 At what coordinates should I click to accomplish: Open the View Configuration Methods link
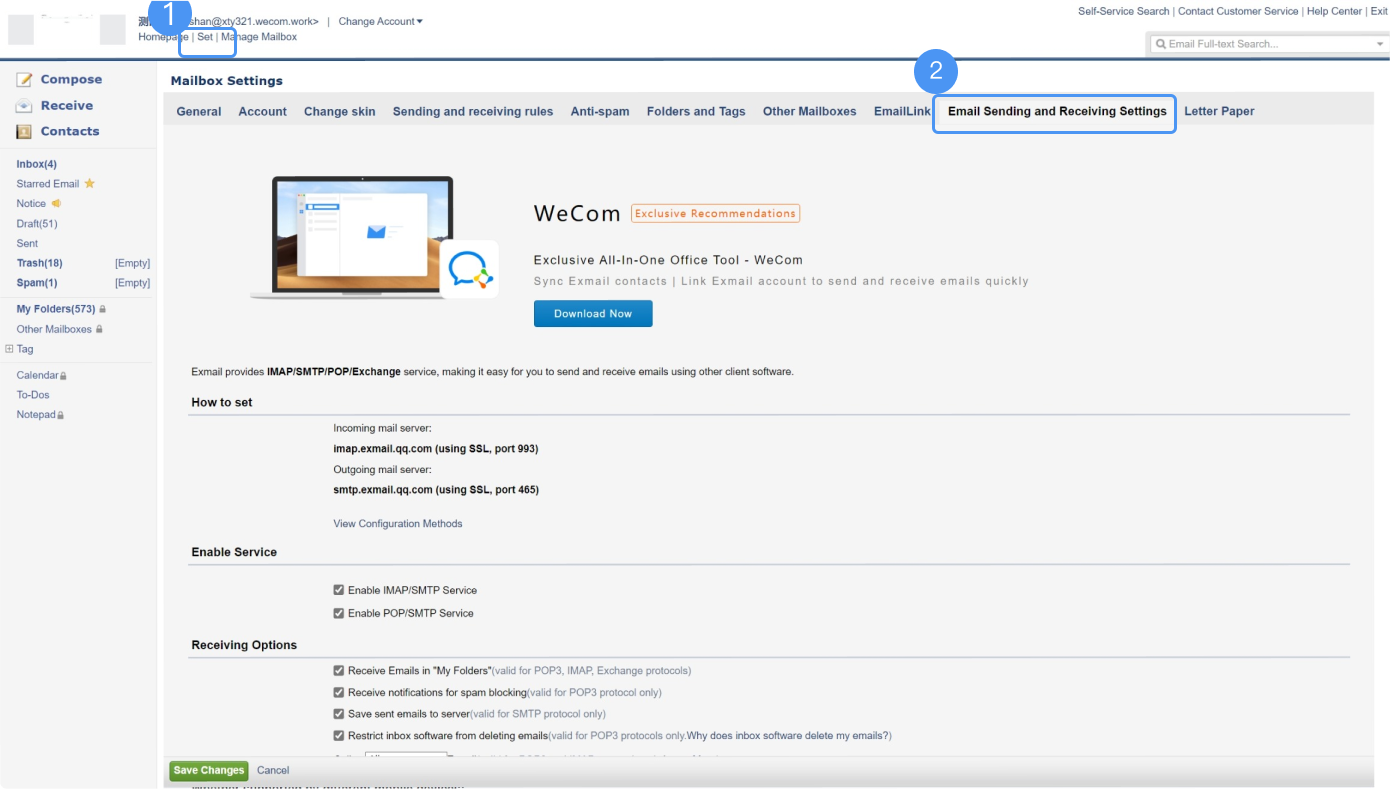point(398,524)
